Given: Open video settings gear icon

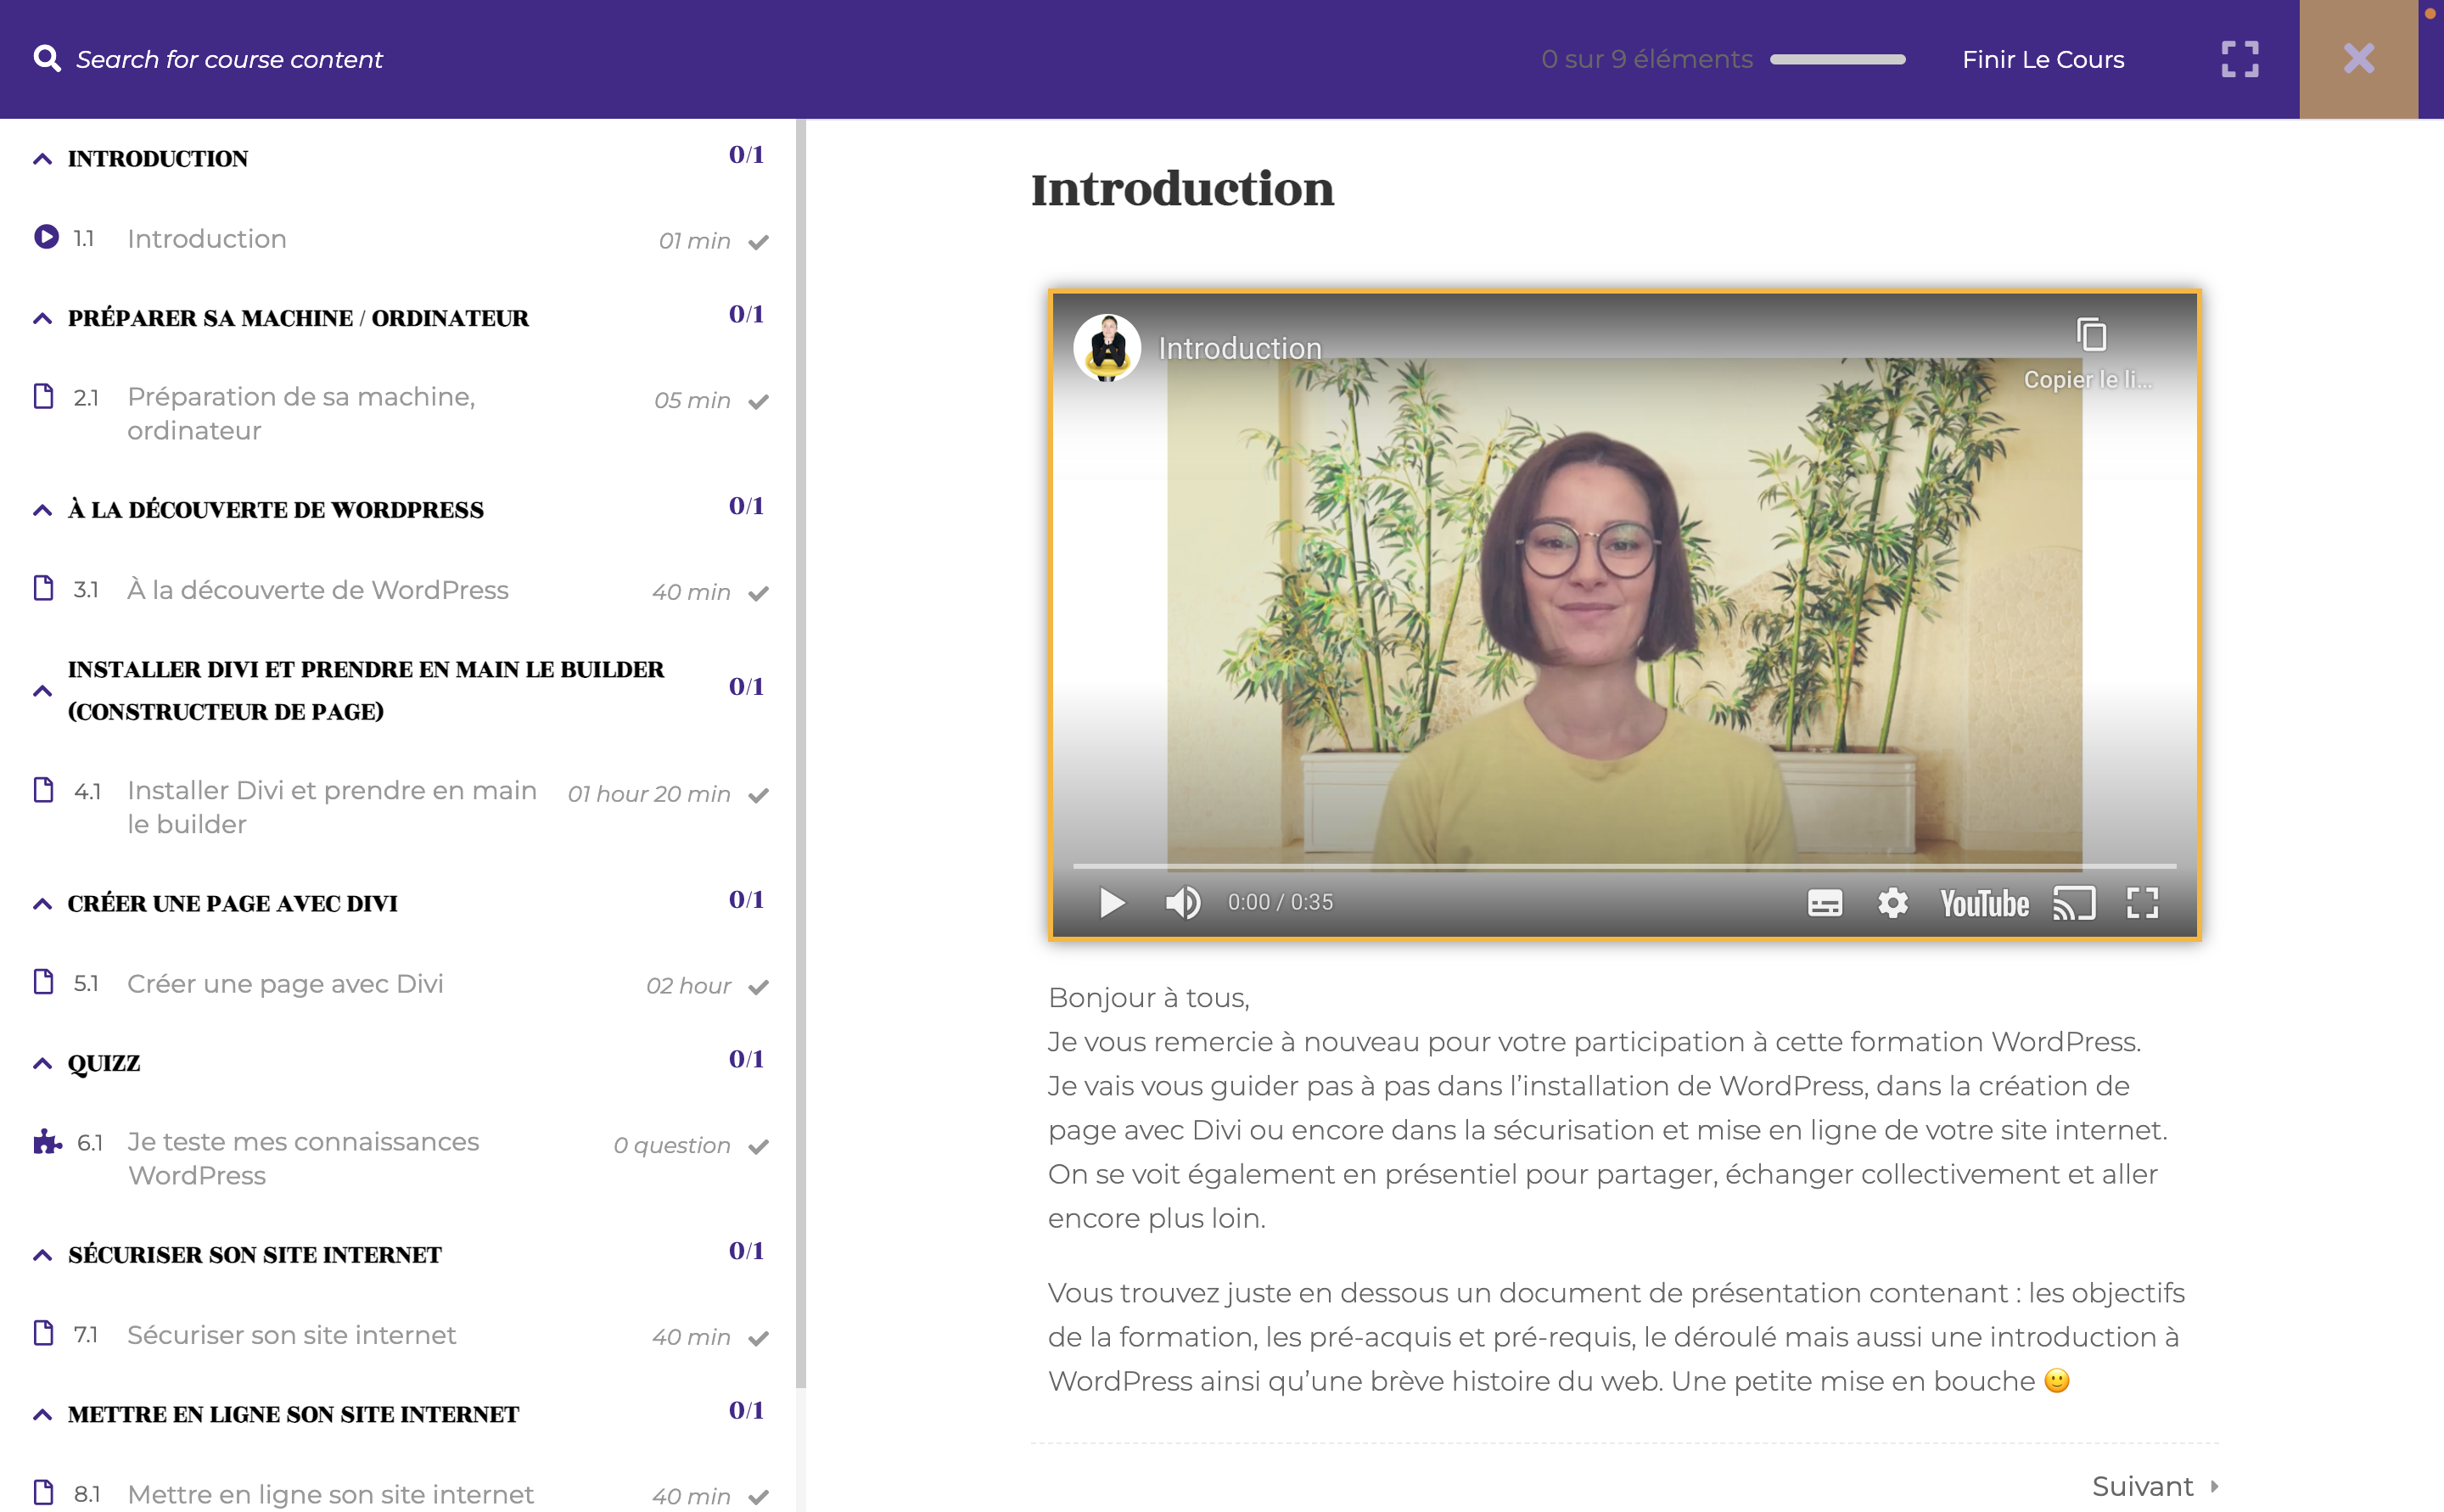Looking at the screenshot, I should (1892, 903).
